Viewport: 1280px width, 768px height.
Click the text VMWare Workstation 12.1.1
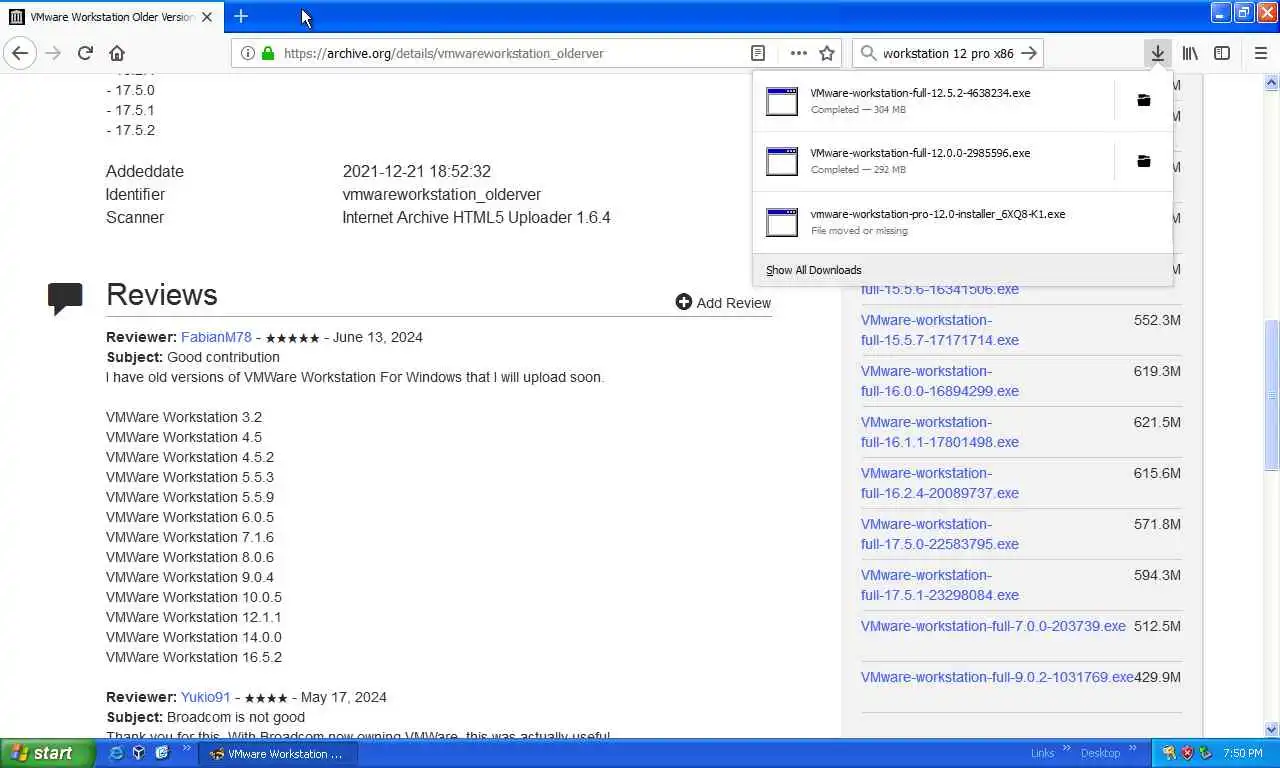(x=194, y=617)
